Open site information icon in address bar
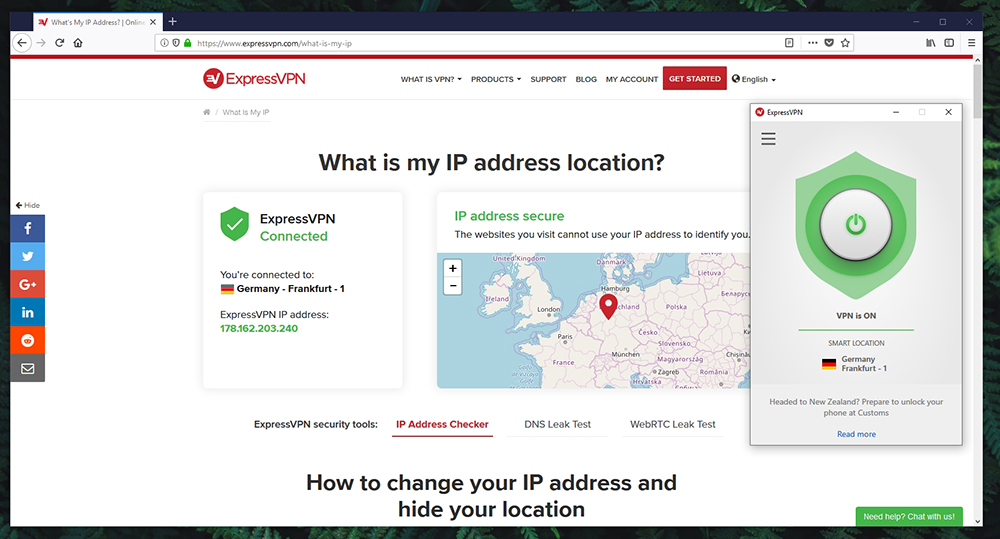1000x539 pixels. tap(164, 43)
